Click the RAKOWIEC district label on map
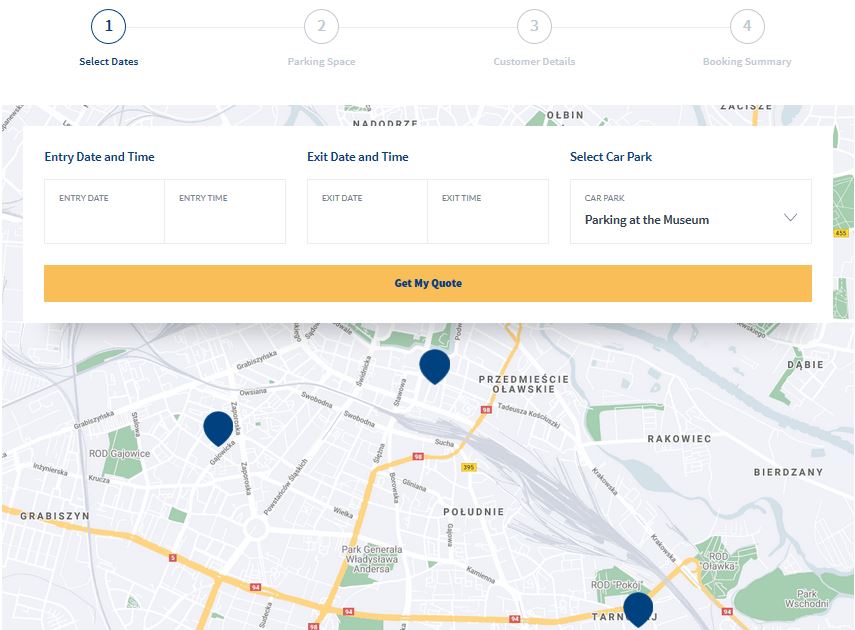This screenshot has height=630, width=855. coord(679,439)
